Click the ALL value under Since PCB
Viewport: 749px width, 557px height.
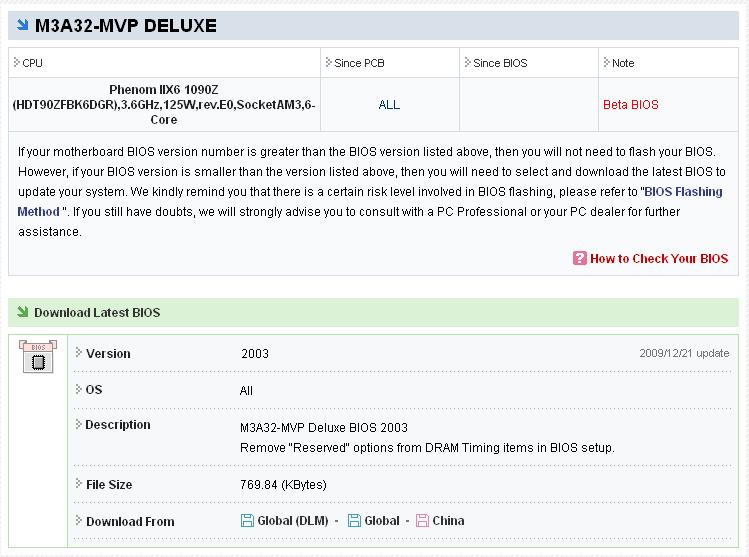[x=389, y=105]
